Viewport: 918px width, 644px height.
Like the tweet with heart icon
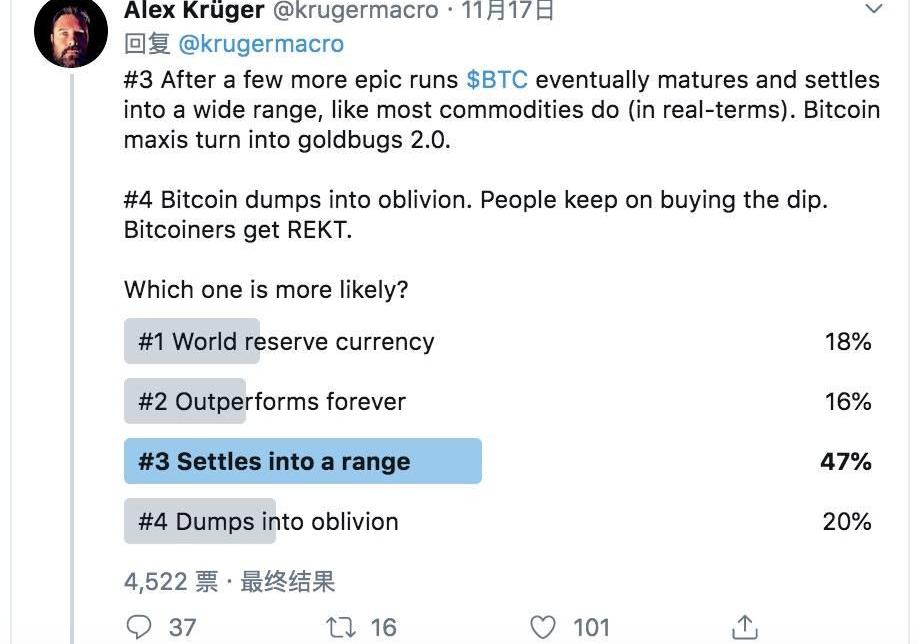coord(543,627)
